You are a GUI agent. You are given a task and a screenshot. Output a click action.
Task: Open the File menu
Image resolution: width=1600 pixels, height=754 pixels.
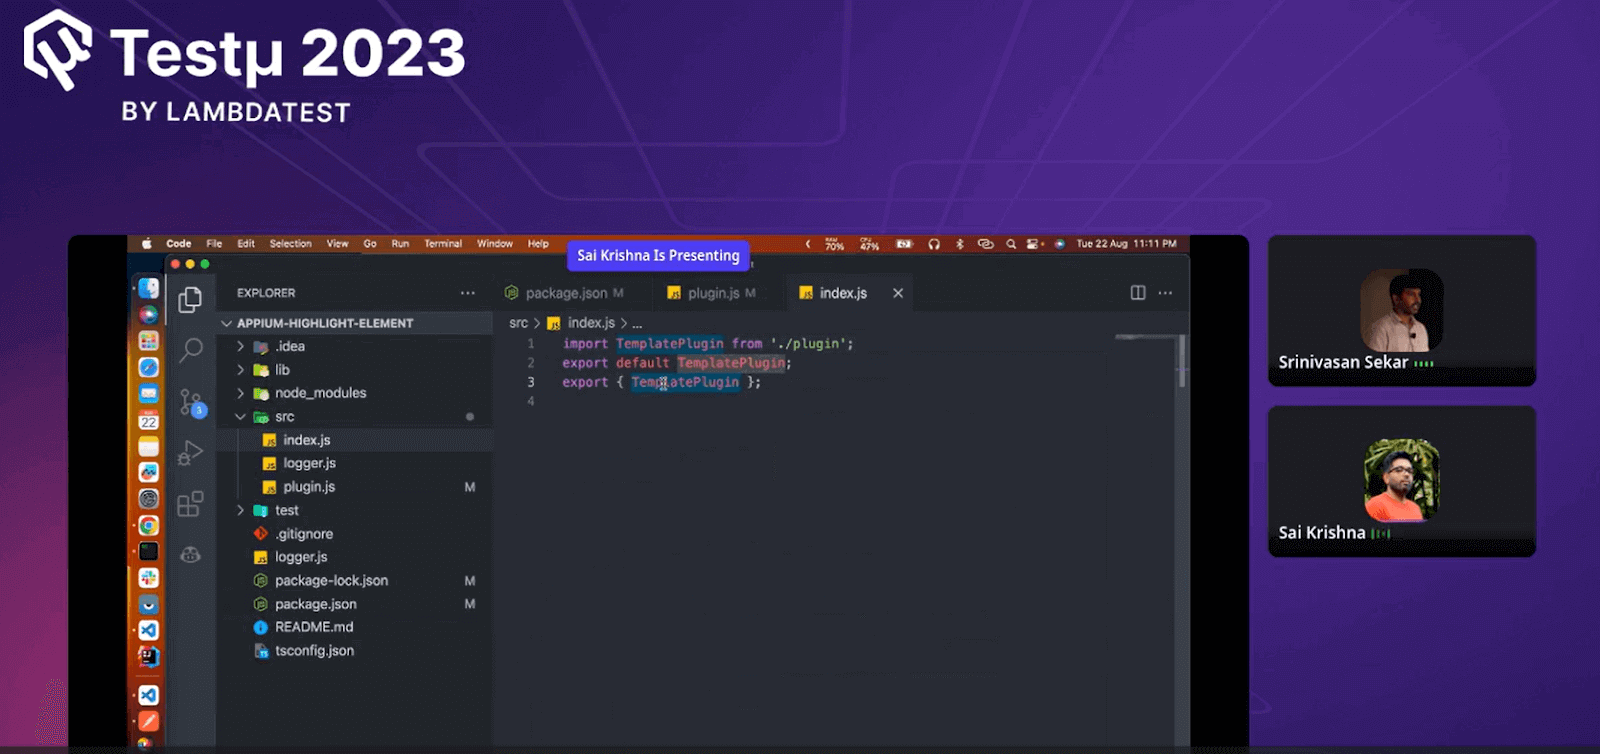tap(214, 243)
